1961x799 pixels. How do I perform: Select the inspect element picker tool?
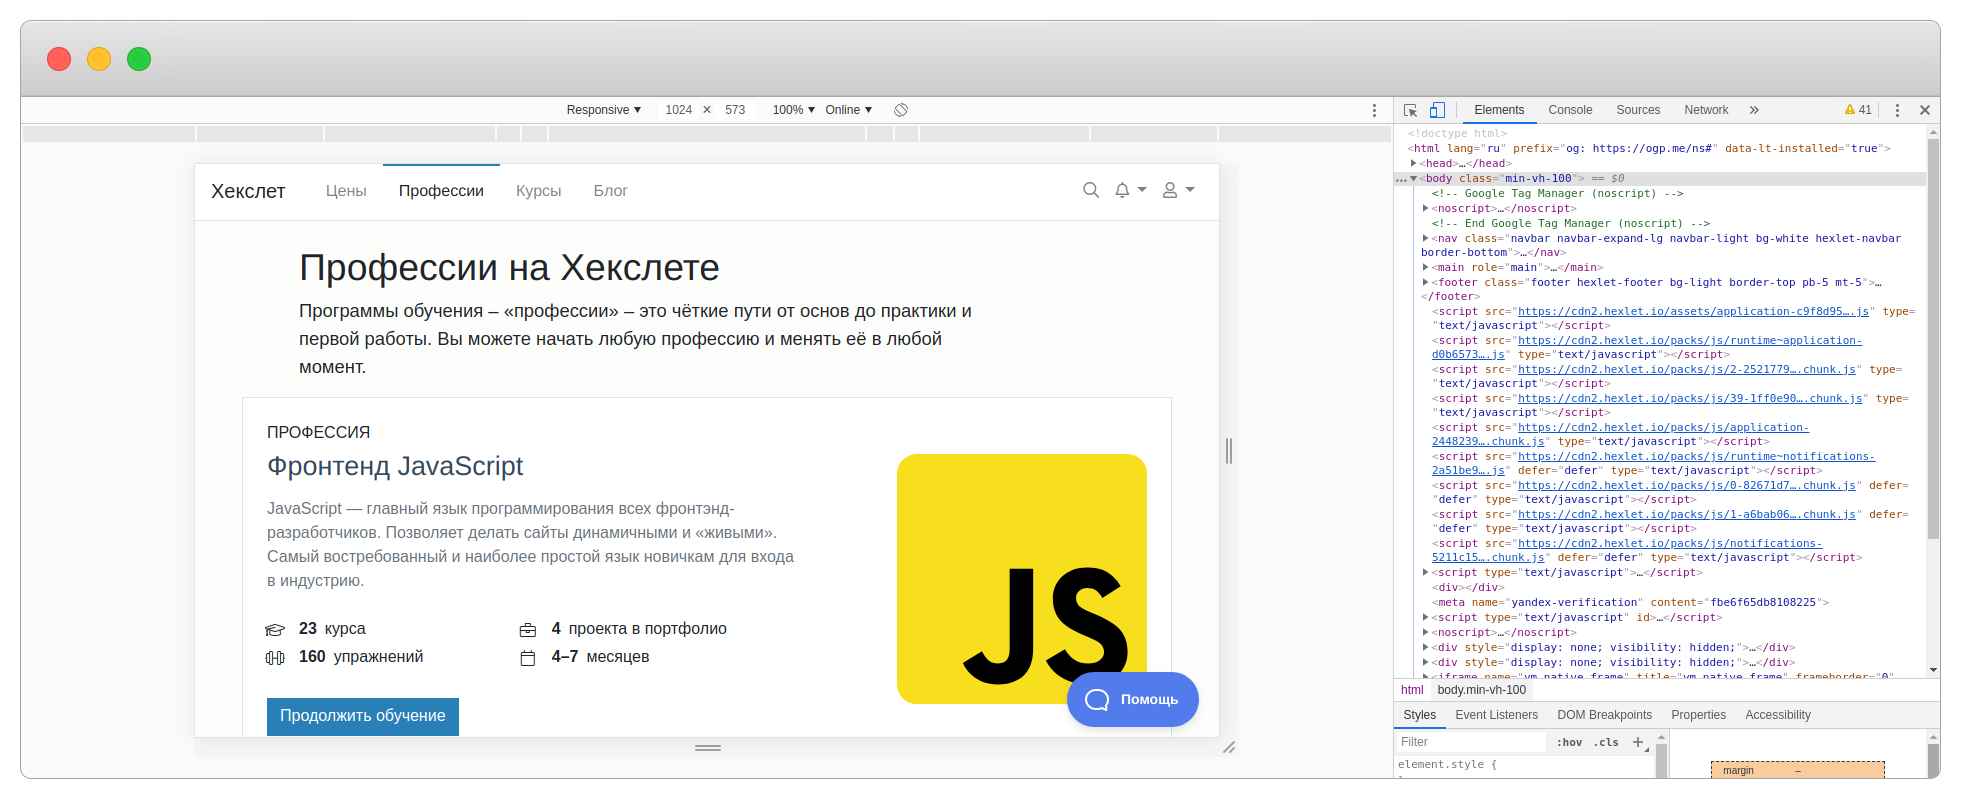click(x=1410, y=110)
